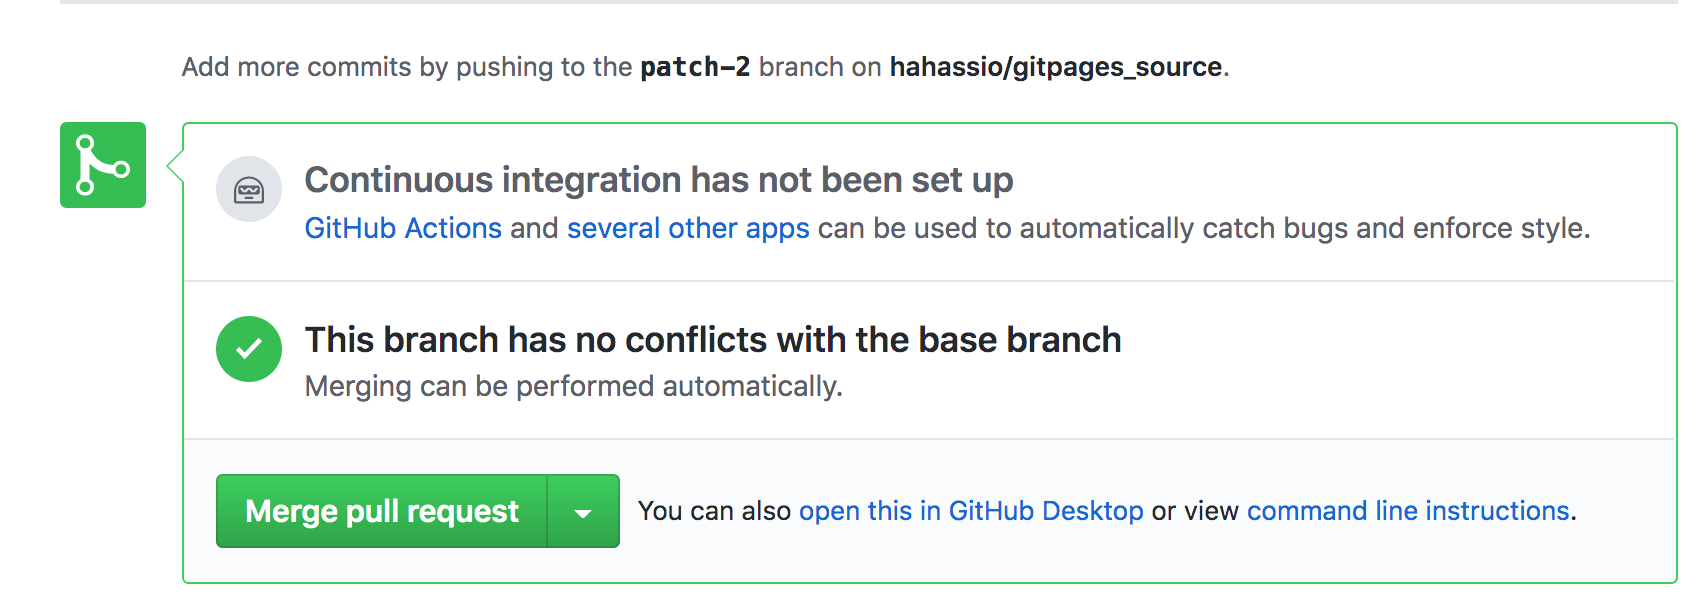Click the green git merge icon badge
Screen dimensions: 1702x602
pos(103,165)
